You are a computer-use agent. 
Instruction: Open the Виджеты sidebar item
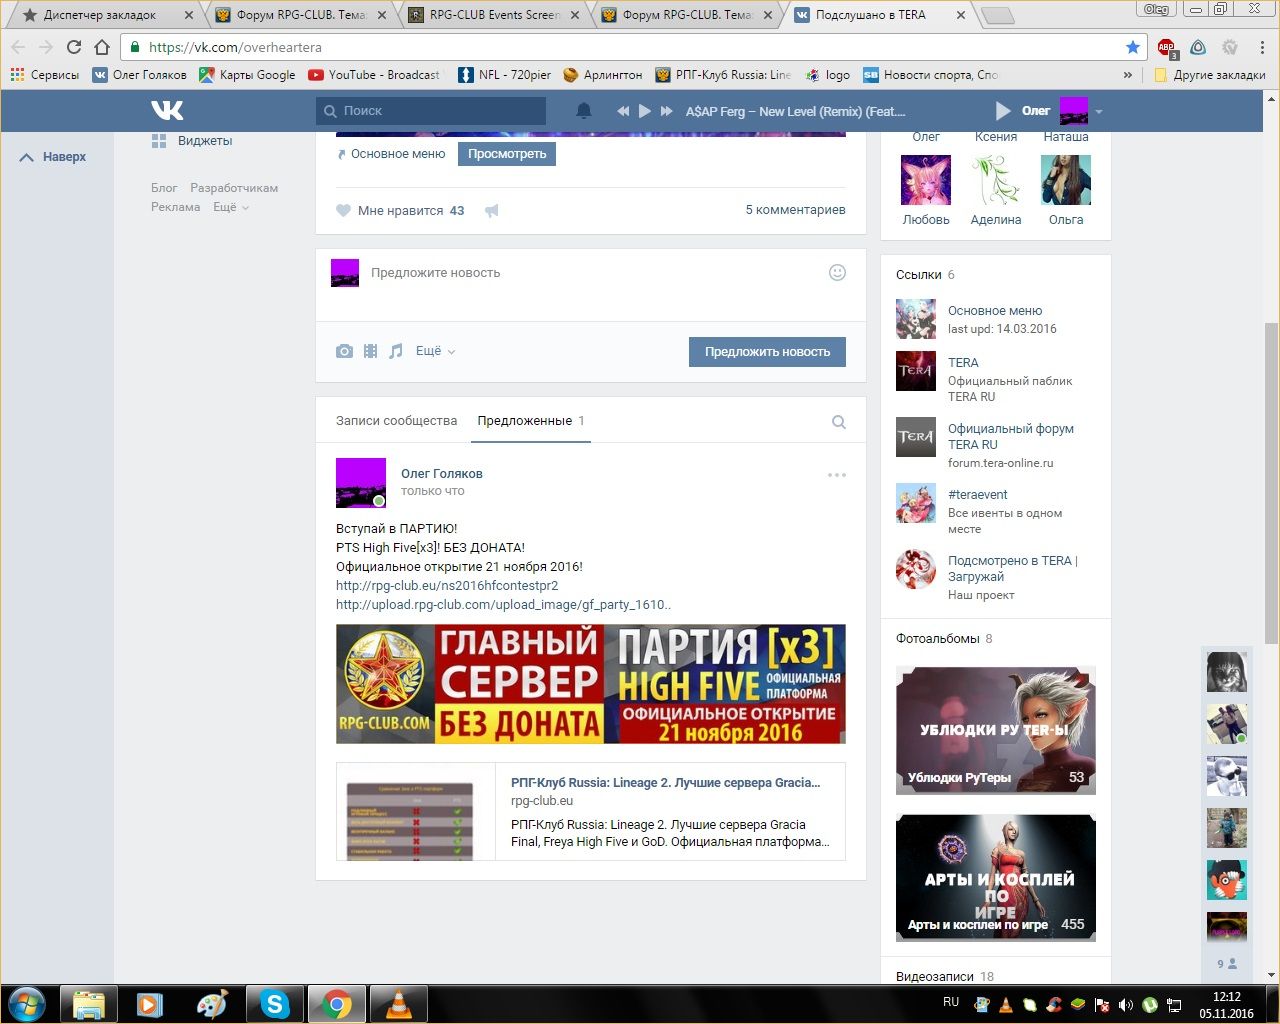pyautogui.click(x=192, y=141)
